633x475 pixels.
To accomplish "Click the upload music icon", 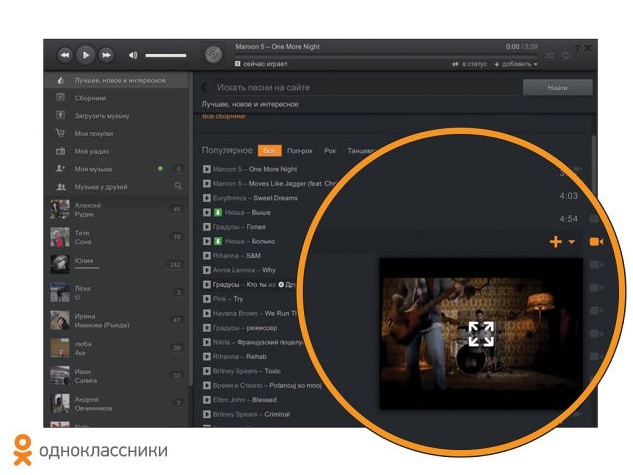I will pos(60,115).
